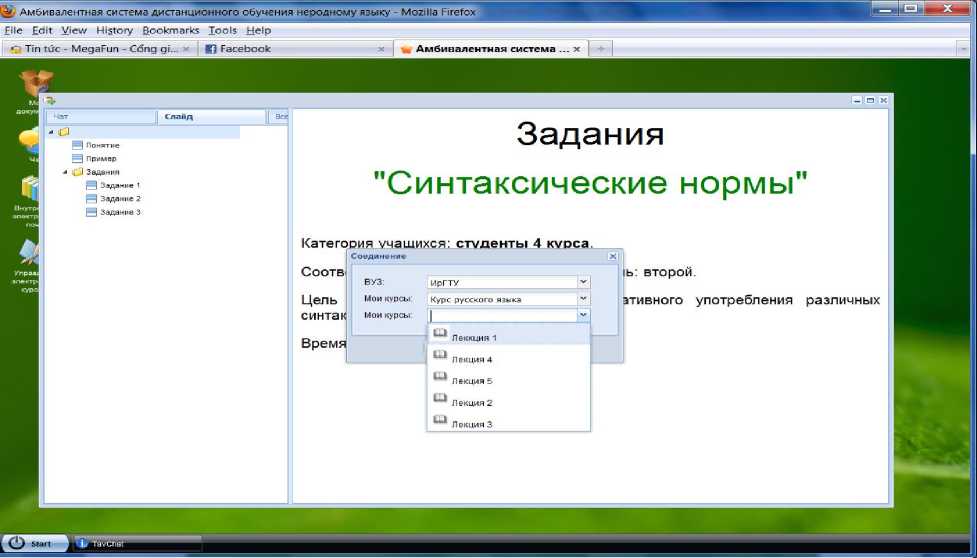Click the Start button on taskbar
Image resolution: width=977 pixels, height=558 pixels.
pos(34,543)
